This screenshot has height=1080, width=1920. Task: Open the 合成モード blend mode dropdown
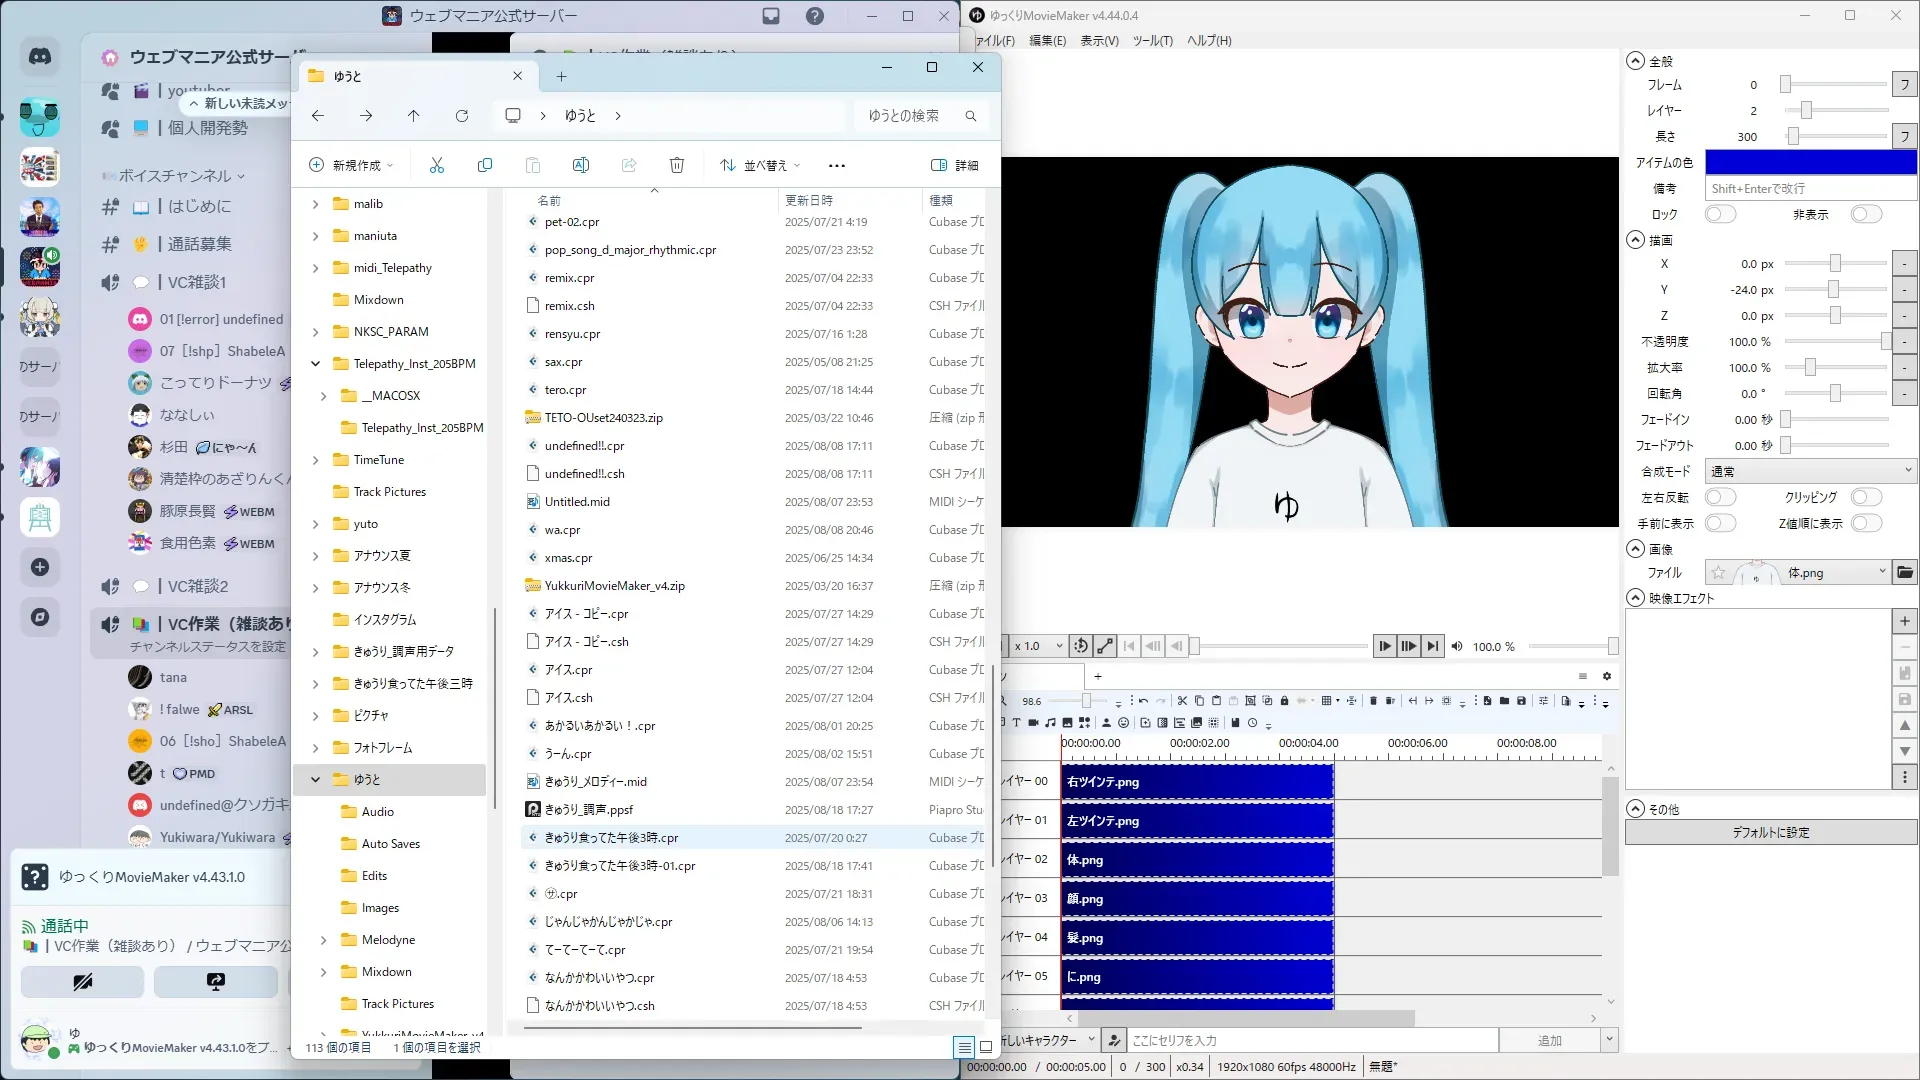[x=1810, y=471]
